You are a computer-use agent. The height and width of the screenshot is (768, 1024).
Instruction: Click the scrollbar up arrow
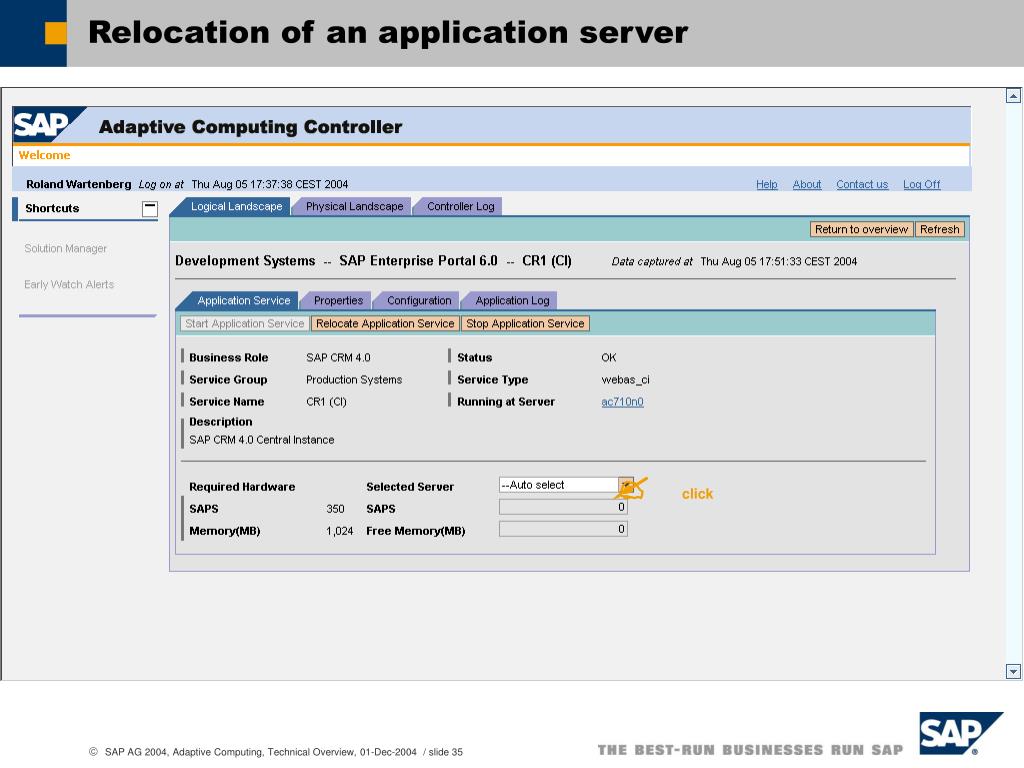(1013, 96)
